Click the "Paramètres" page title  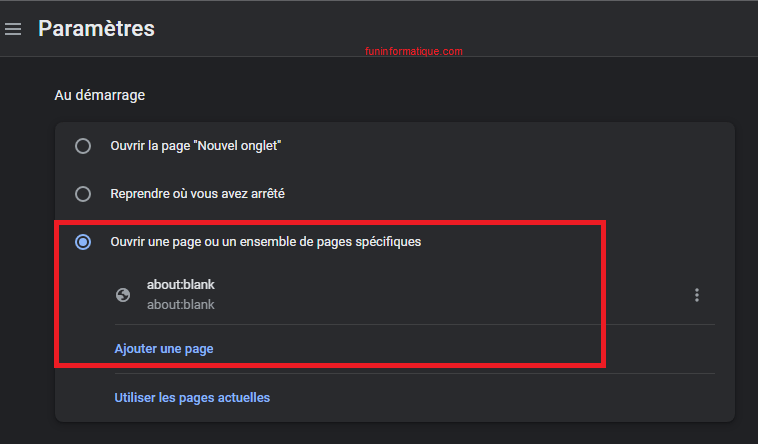pos(96,28)
